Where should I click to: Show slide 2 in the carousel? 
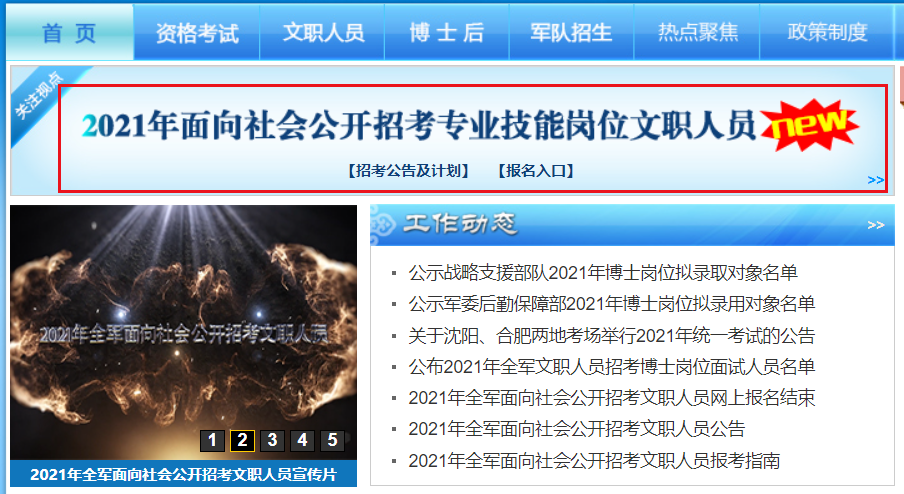pos(242,440)
